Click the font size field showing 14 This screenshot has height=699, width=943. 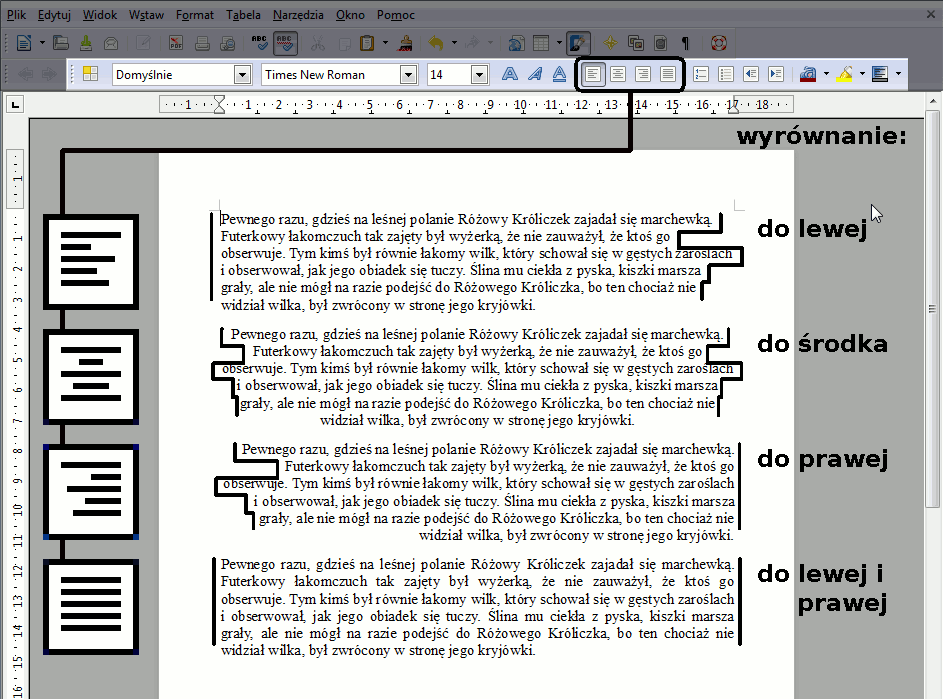tap(449, 74)
